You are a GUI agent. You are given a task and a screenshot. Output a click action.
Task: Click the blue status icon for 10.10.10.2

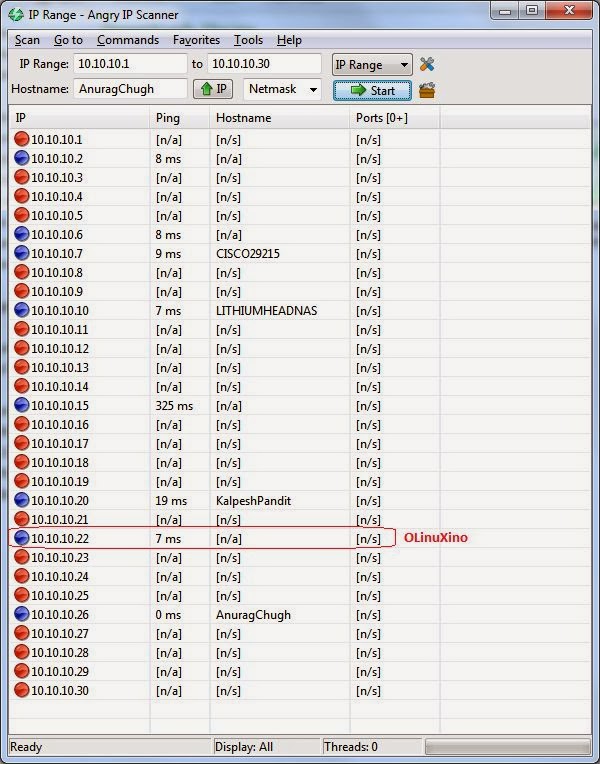(21, 158)
